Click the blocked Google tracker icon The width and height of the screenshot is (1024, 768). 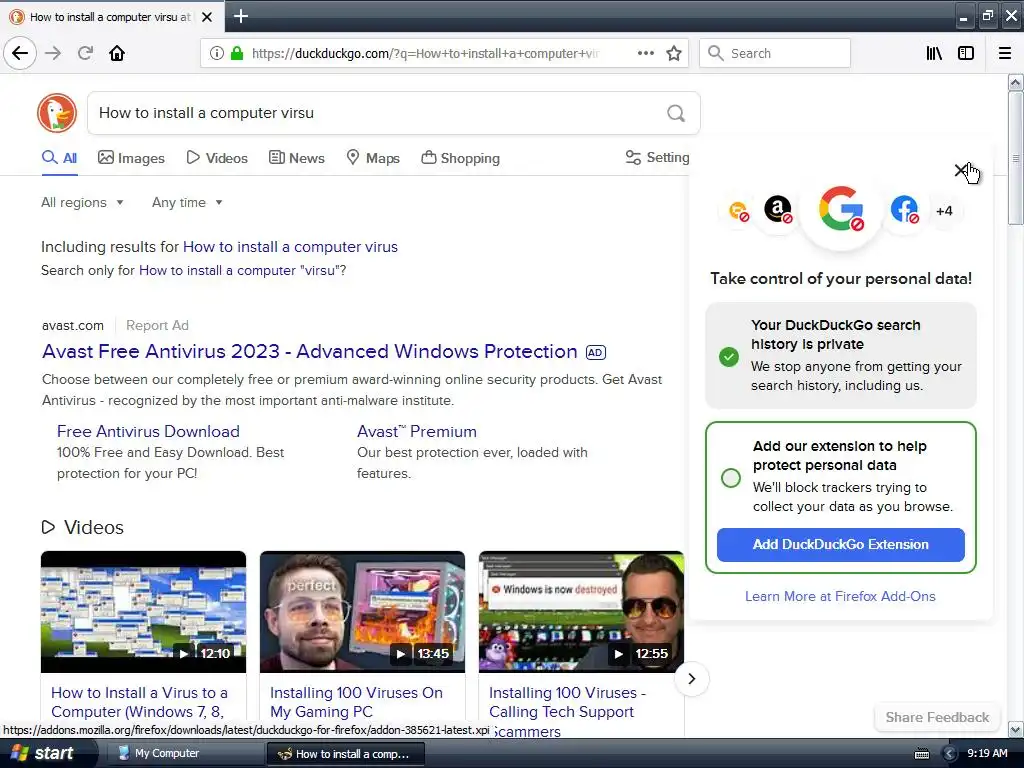(841, 209)
